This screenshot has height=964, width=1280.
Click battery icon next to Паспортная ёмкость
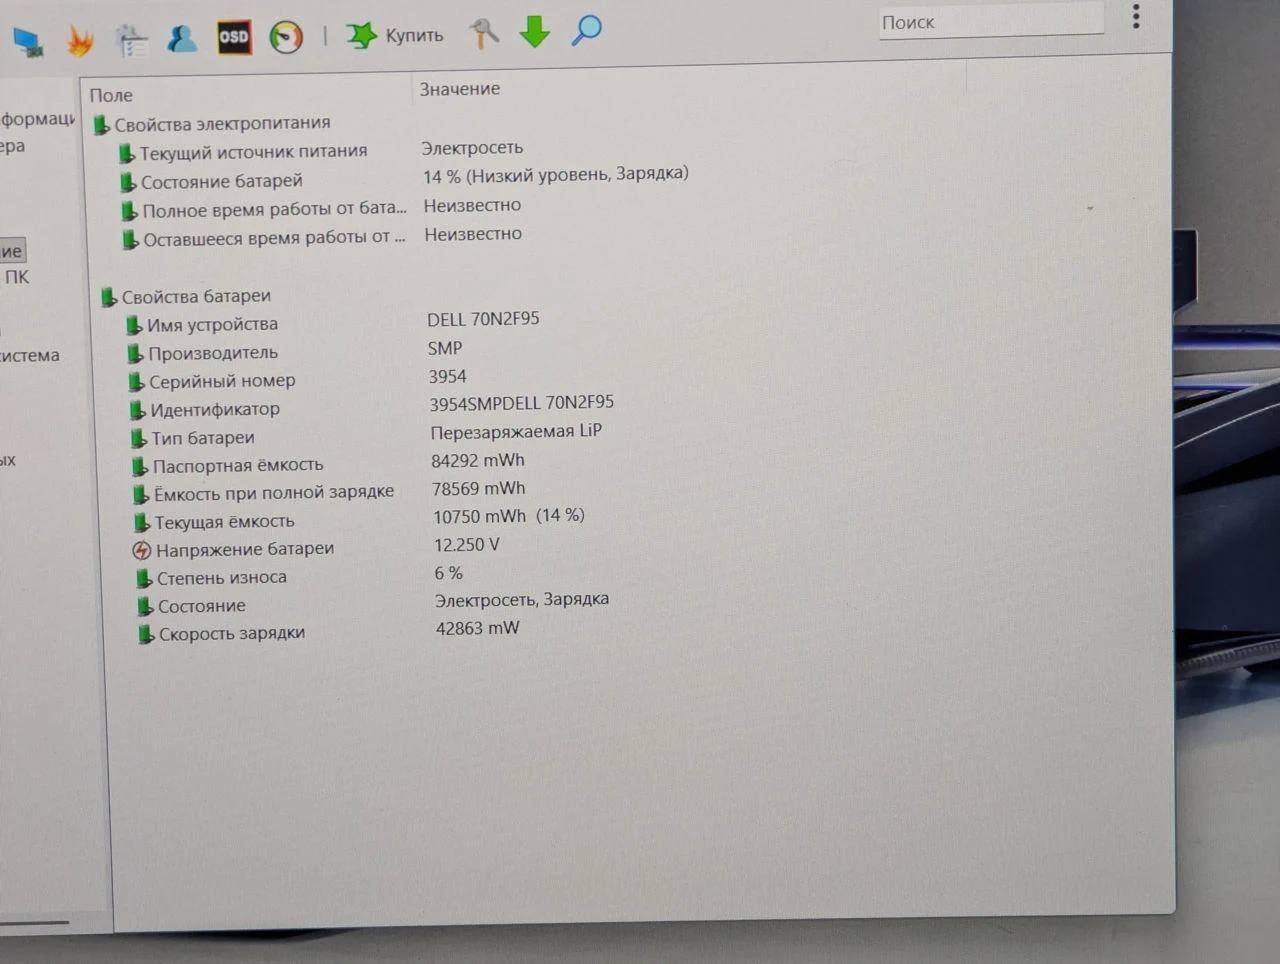[140, 466]
